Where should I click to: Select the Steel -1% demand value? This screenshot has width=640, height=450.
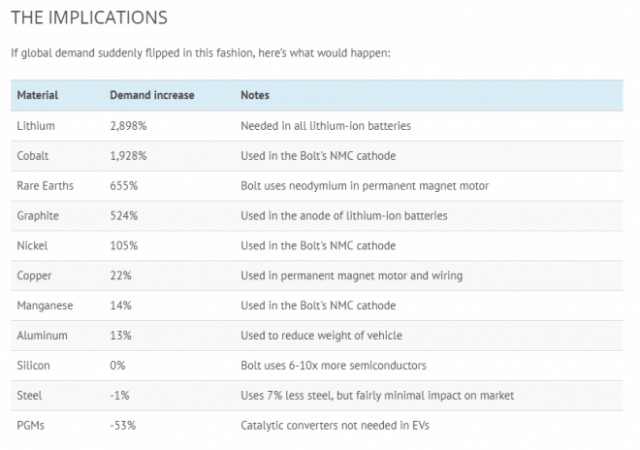118,396
